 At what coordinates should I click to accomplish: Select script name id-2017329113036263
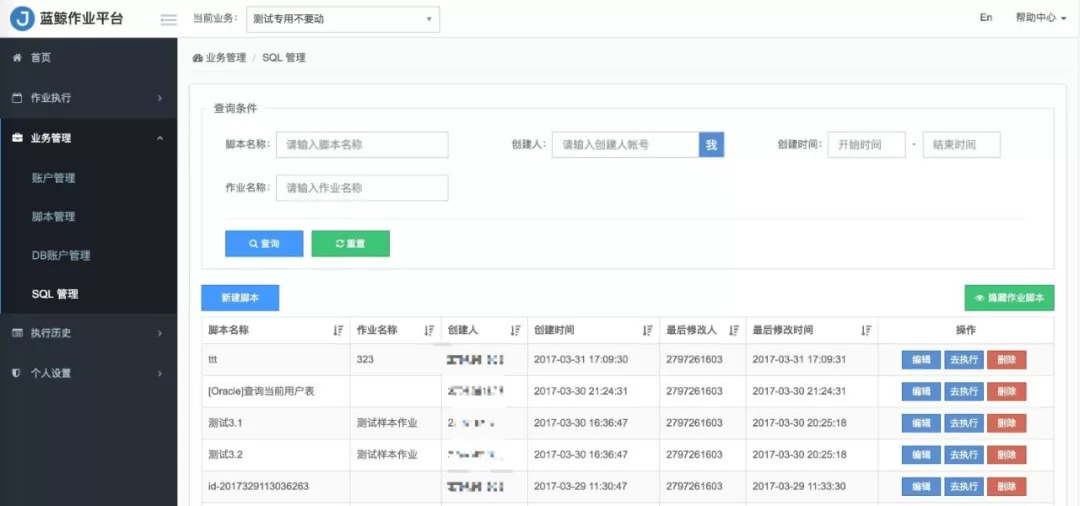click(258, 486)
